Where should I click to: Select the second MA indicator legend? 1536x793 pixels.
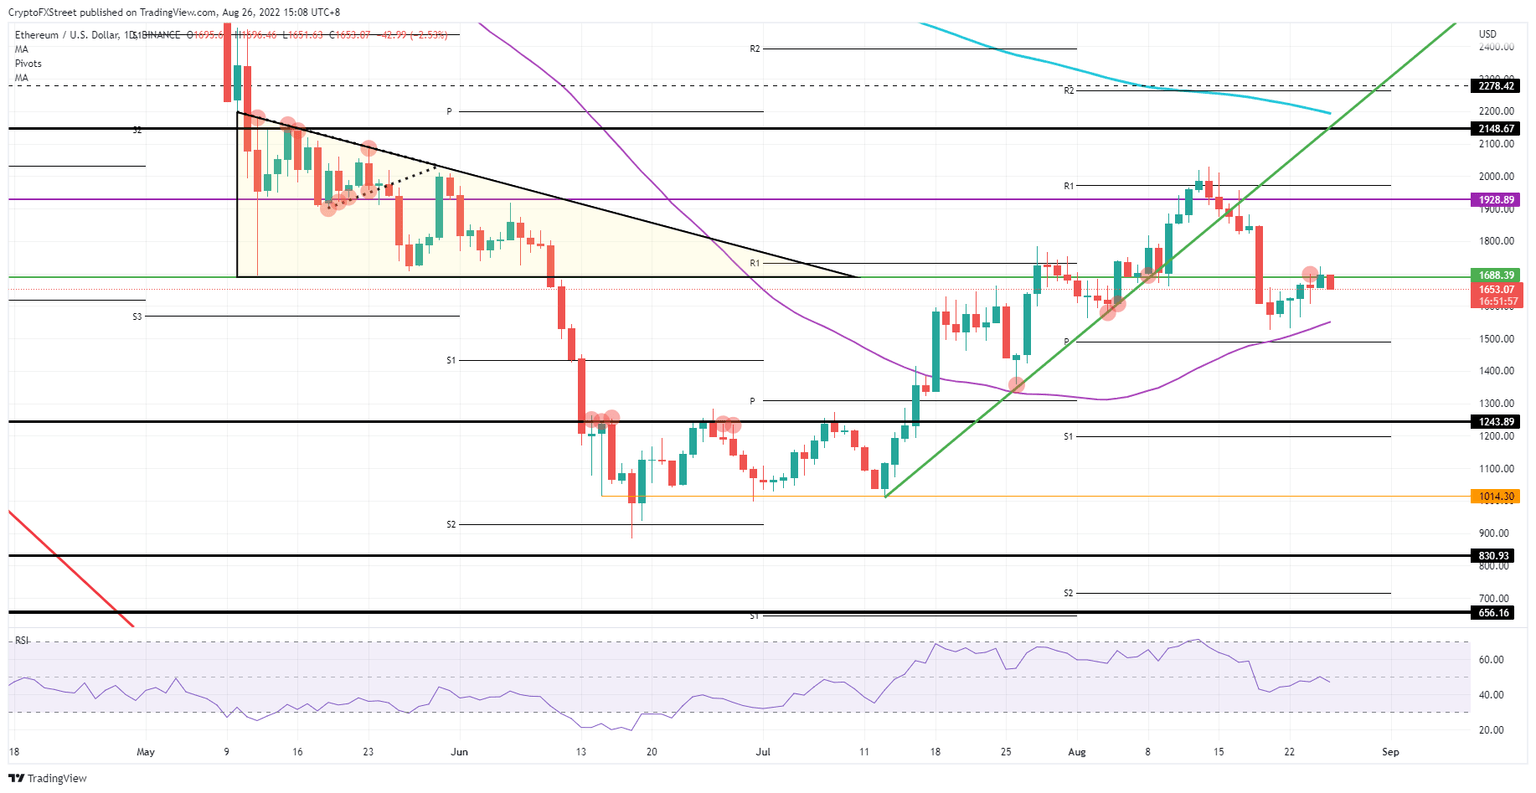click(21, 78)
